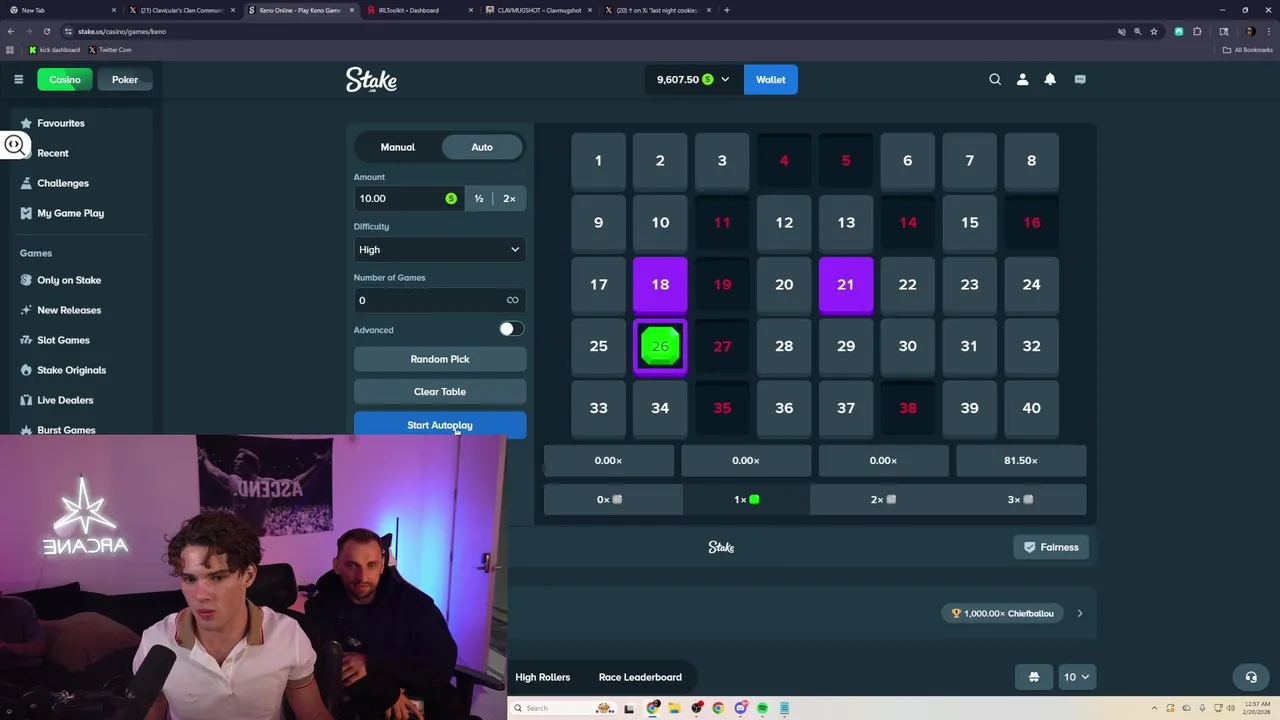1280x720 pixels.
Task: Switch to Manual betting tab
Action: (x=397, y=147)
